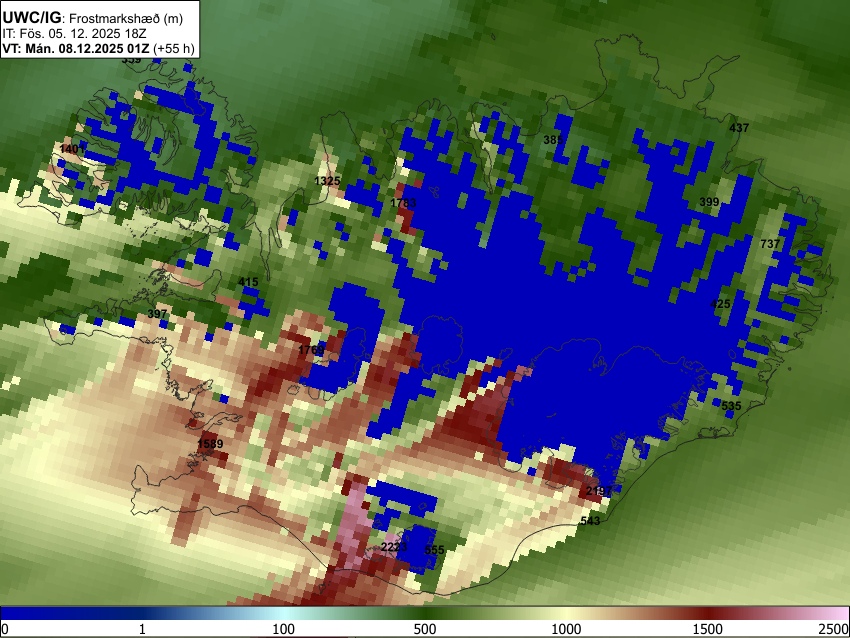Click the map value label 737
This screenshot has height=638, width=850.
[770, 244]
